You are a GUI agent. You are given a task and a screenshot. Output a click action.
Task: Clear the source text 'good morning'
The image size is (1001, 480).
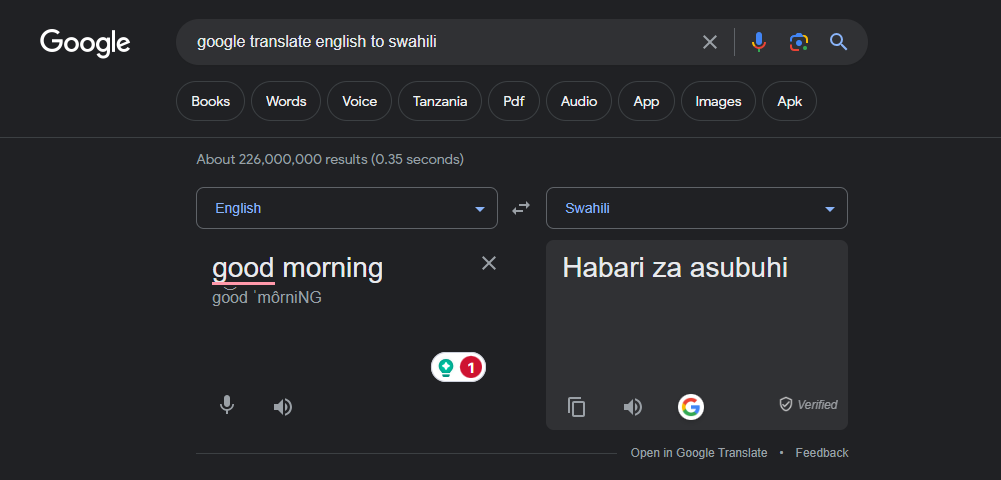coord(489,263)
